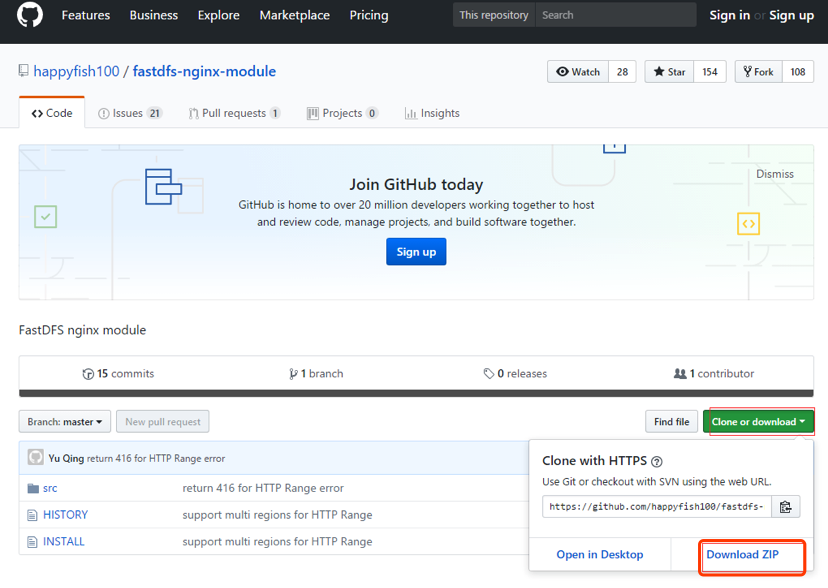Image resolution: width=828 pixels, height=588 pixels.
Task: View the 15 commits history
Action: pos(118,374)
